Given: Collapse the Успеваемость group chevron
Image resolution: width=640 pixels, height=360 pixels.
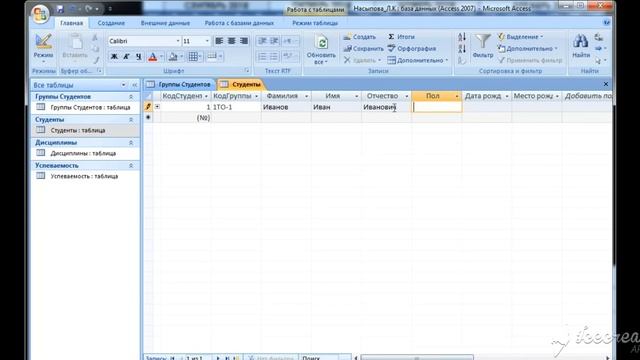Looking at the screenshot, I should coord(131,166).
